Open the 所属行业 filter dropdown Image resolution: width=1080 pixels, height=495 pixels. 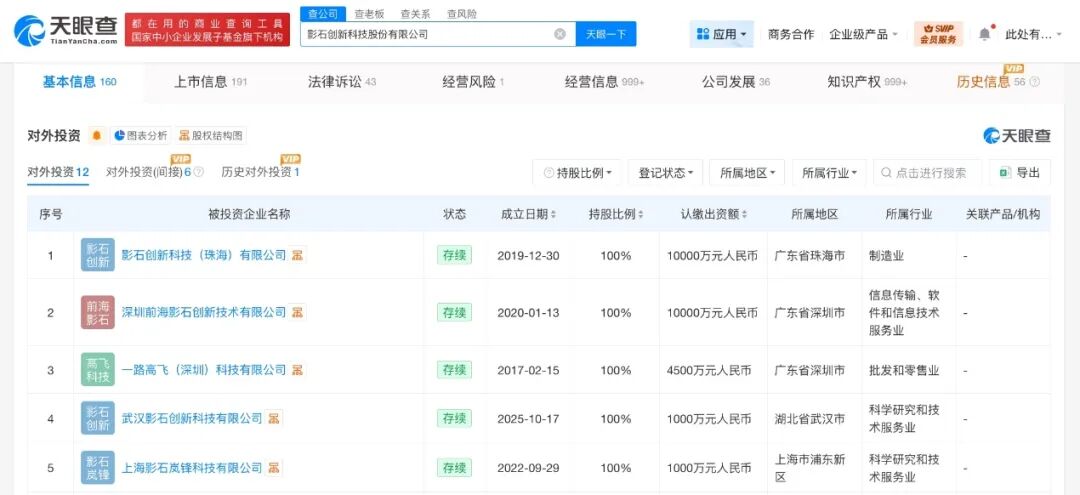[829, 173]
